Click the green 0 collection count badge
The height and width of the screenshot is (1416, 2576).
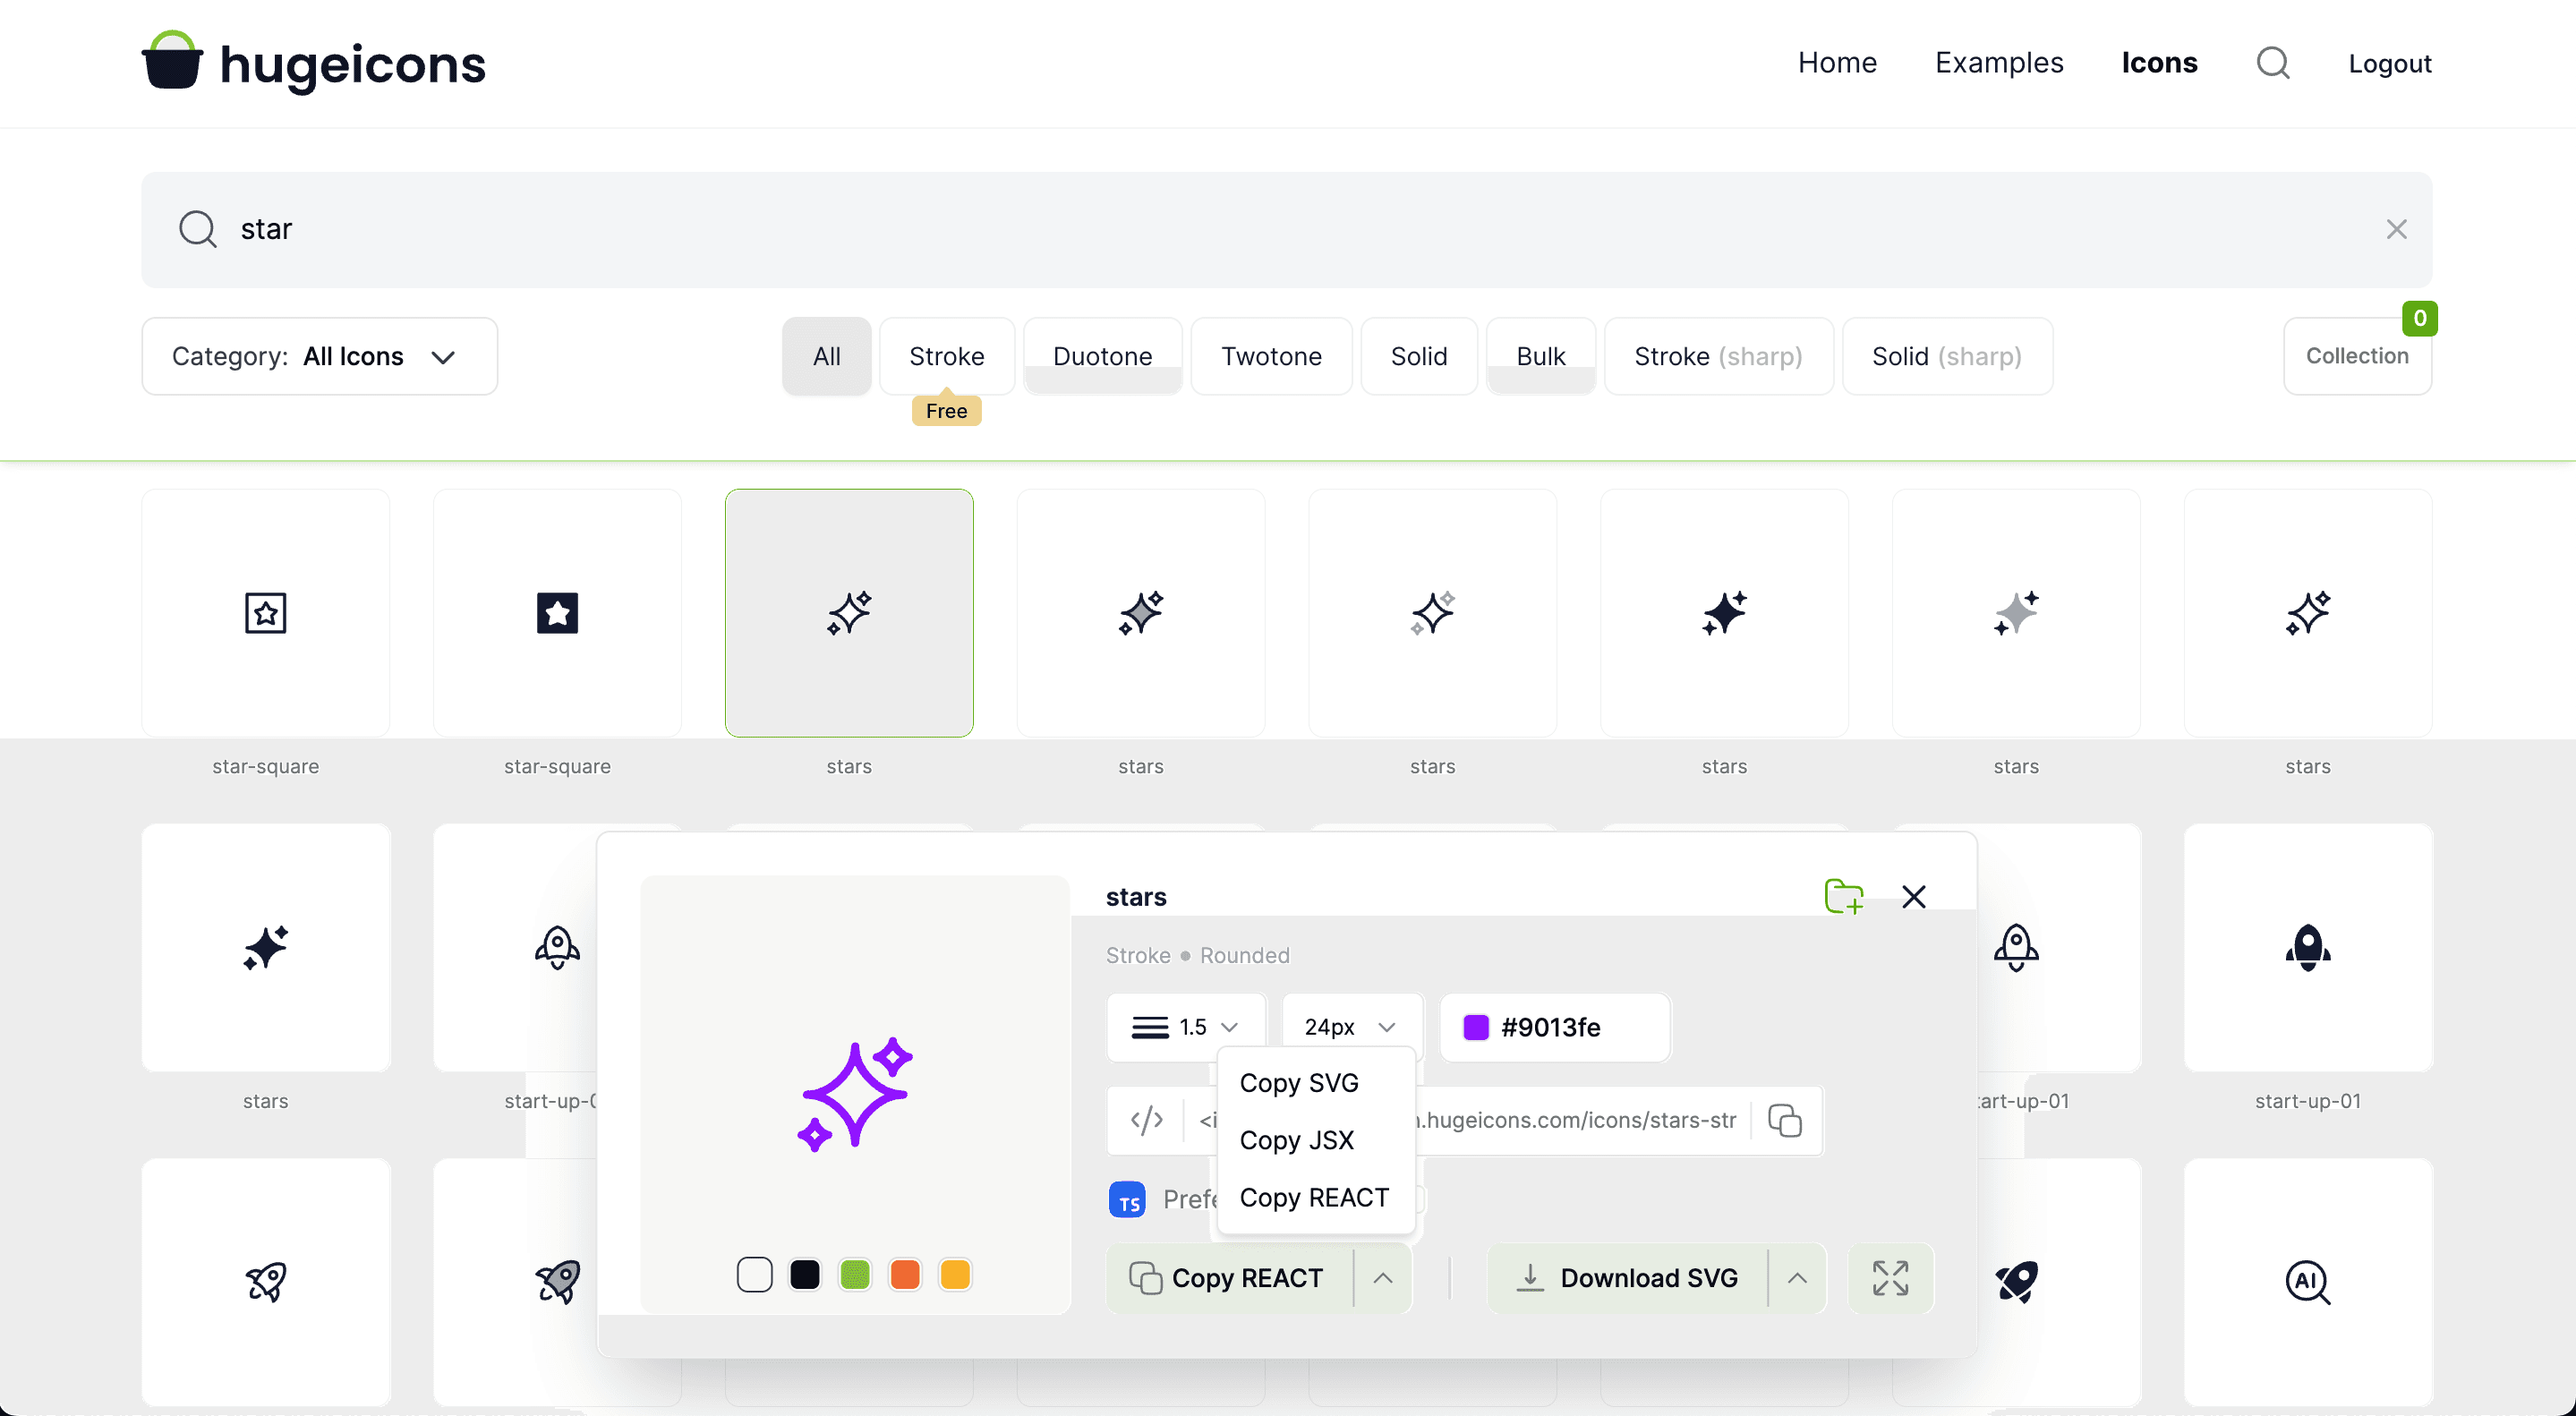[x=2419, y=318]
